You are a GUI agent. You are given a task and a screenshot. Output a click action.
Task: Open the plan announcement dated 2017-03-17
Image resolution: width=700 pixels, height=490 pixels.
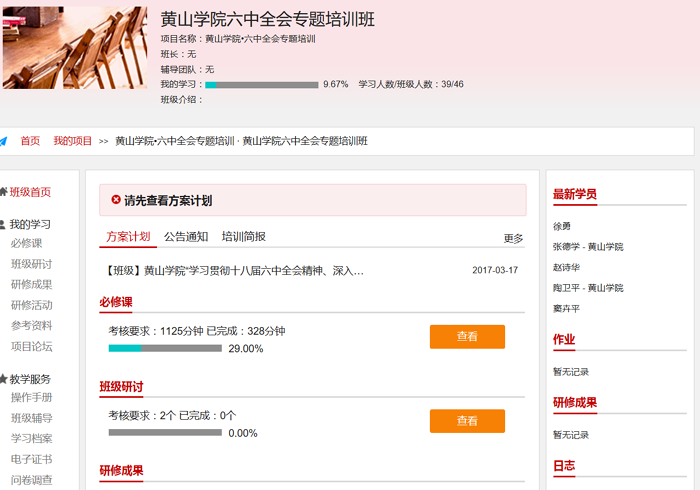tap(234, 270)
